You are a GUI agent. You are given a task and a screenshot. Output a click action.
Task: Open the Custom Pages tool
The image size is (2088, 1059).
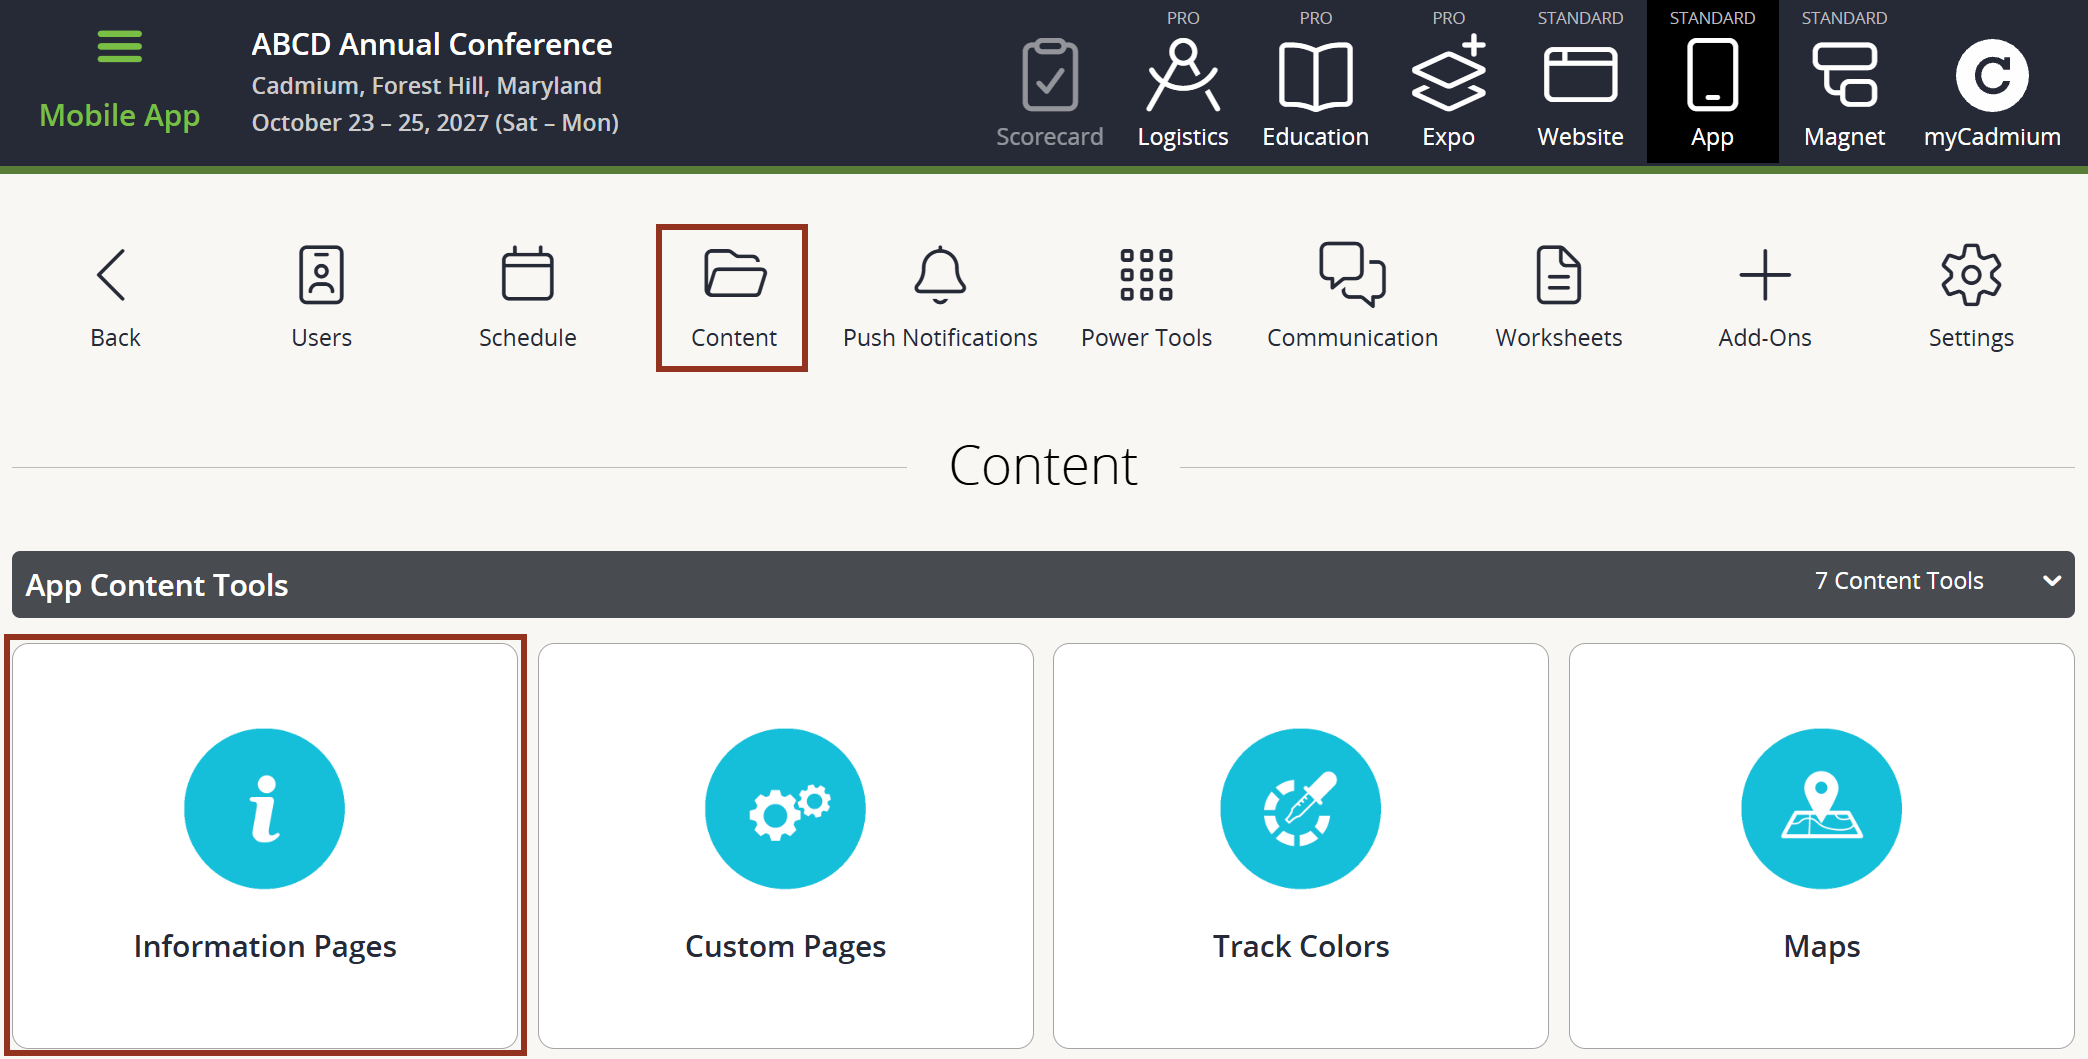click(x=785, y=846)
